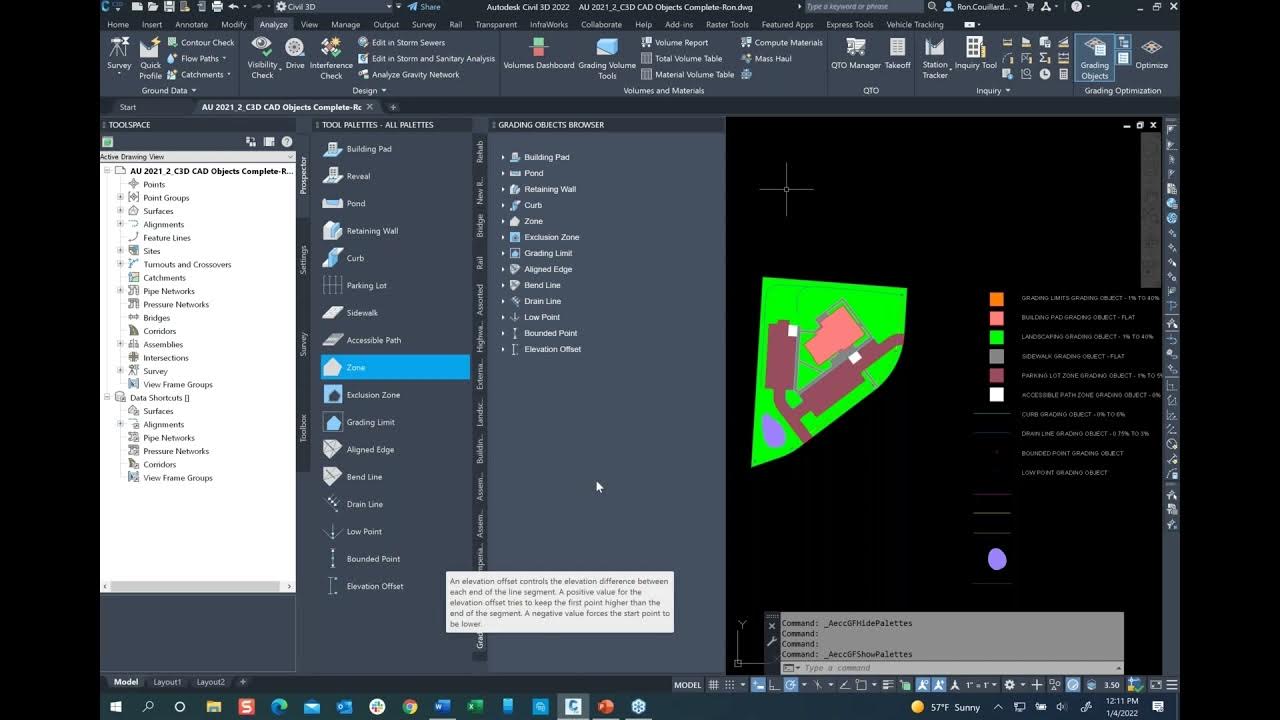Click Edit in Storm Sewers
Viewport: 1280px width, 720px height.
point(401,43)
